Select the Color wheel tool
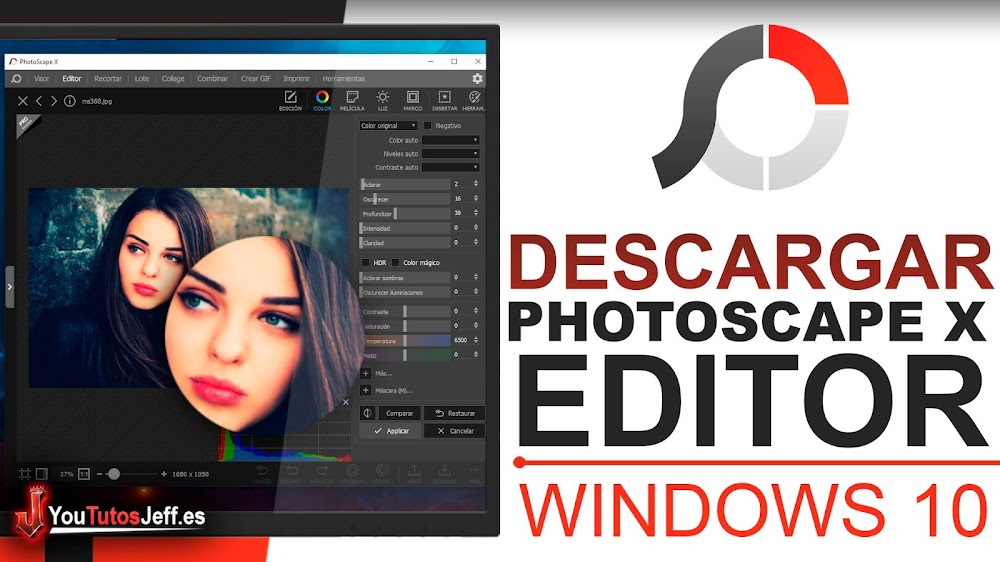The height and width of the screenshot is (562, 1000). click(x=322, y=100)
